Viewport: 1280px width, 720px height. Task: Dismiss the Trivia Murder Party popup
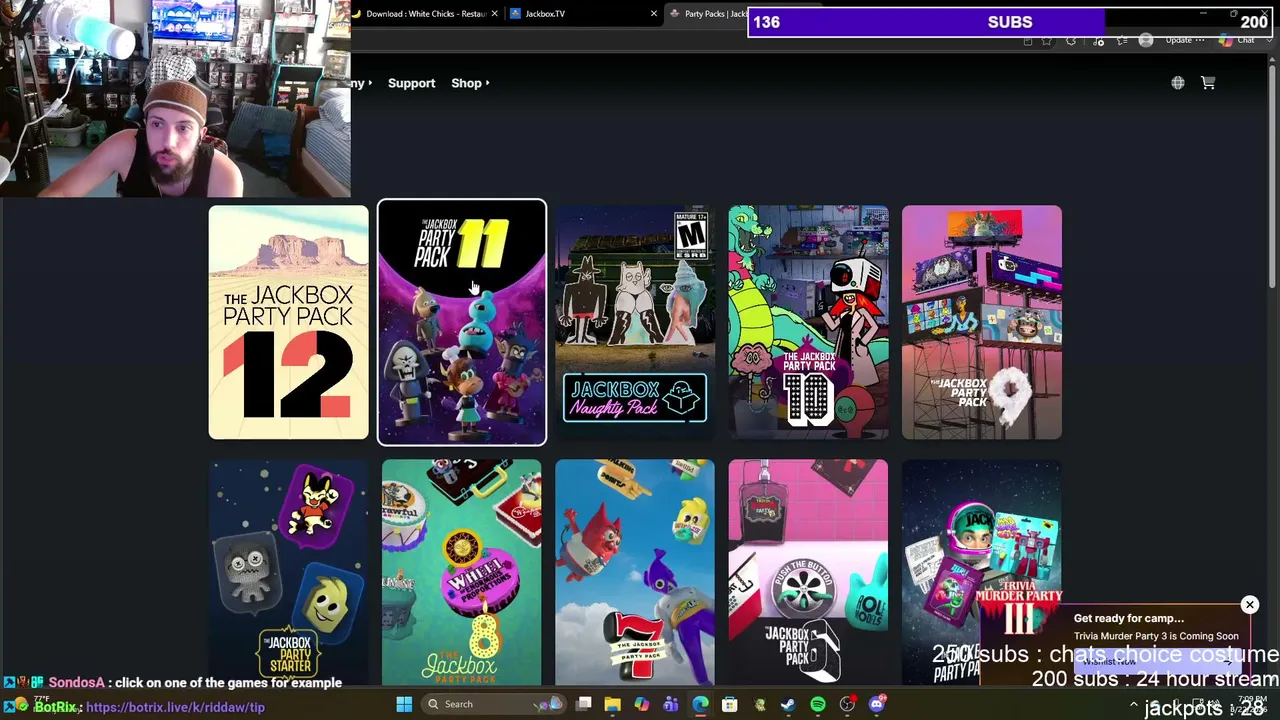click(x=1250, y=605)
